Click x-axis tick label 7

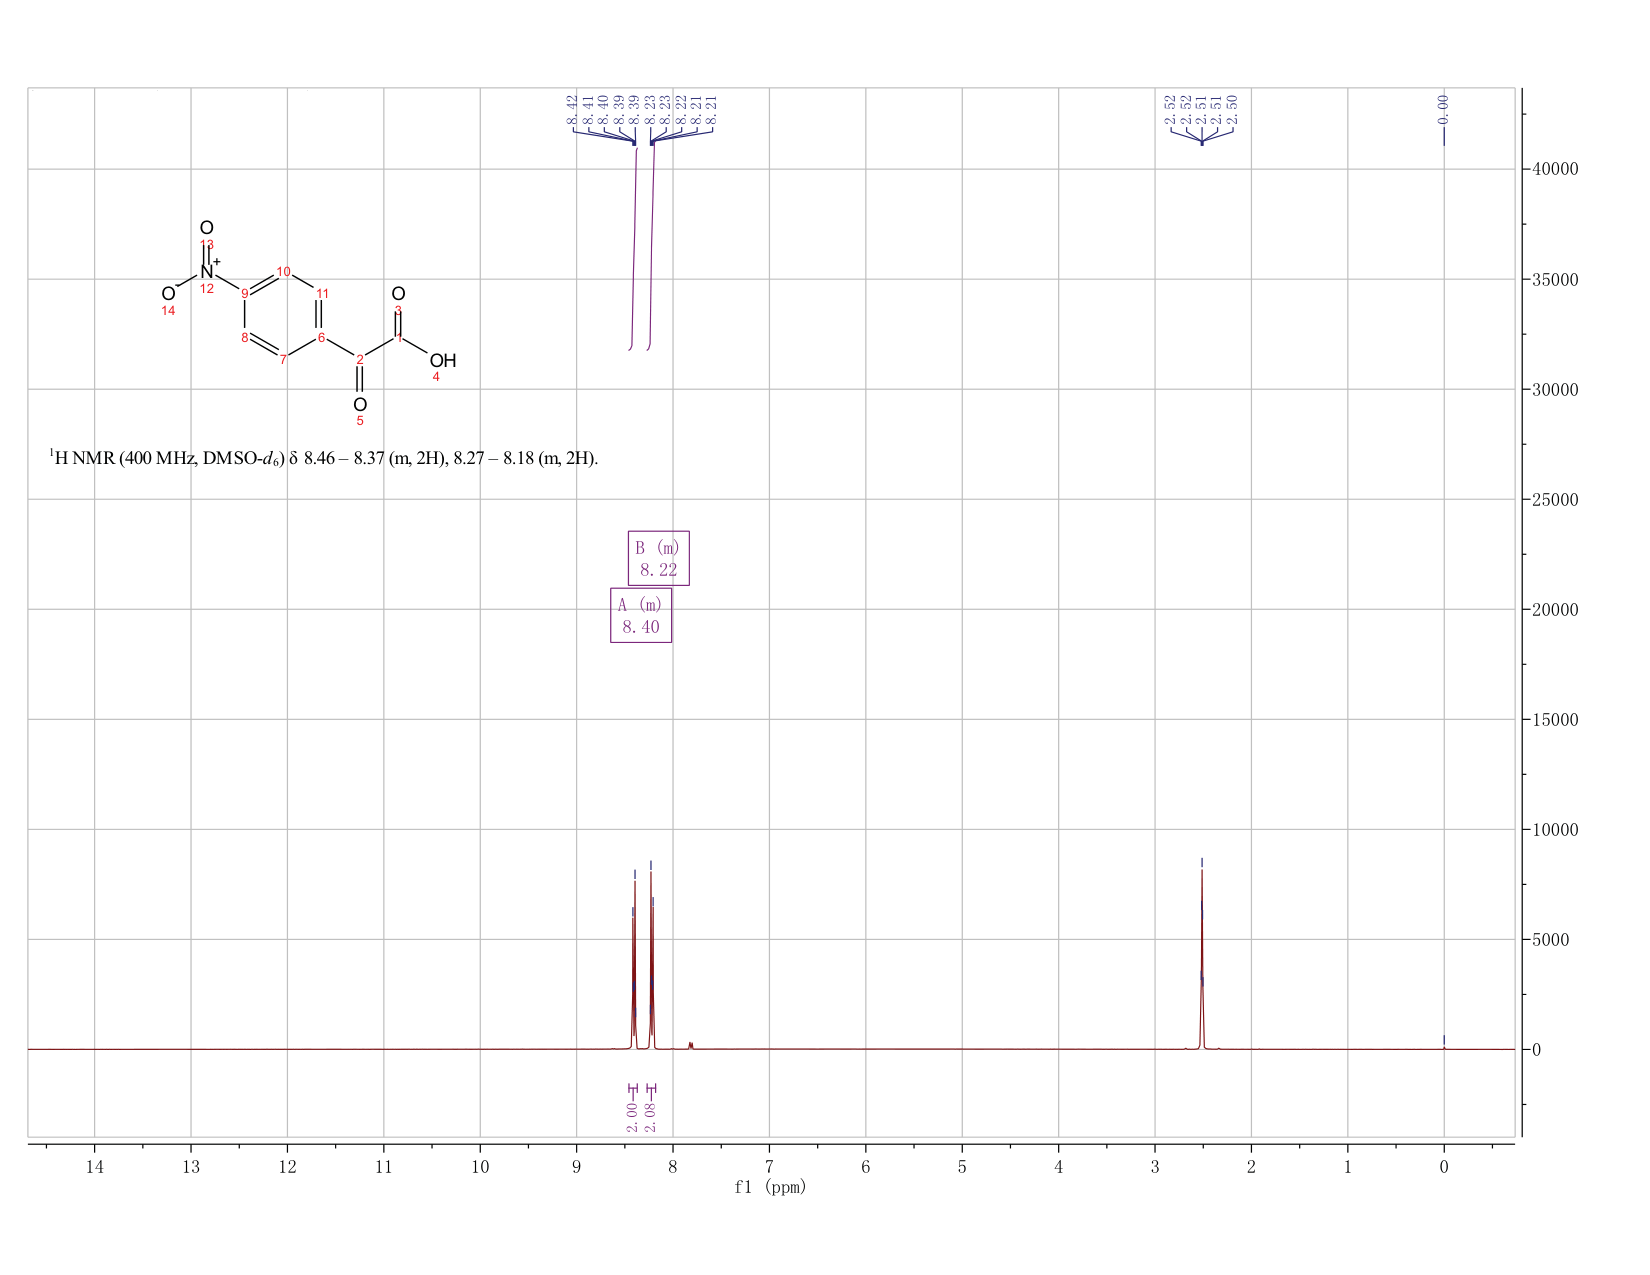[769, 1167]
